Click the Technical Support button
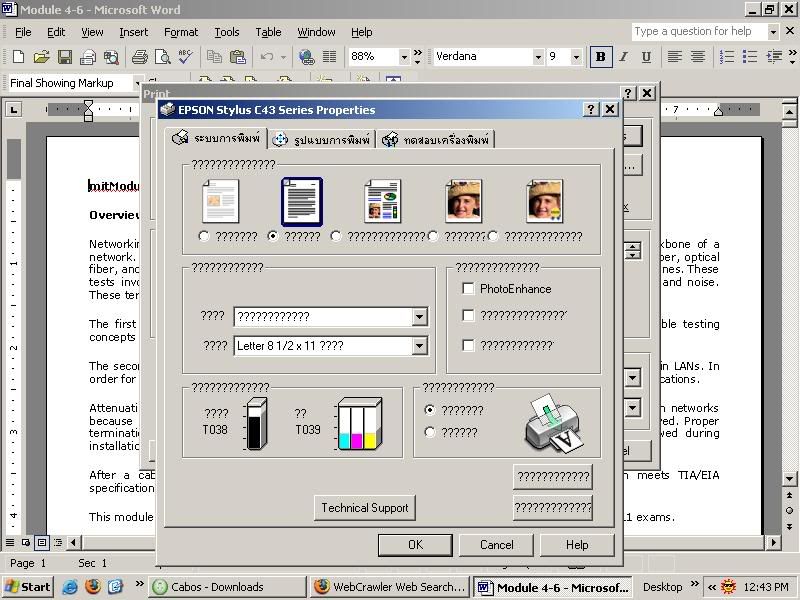 [x=365, y=508]
